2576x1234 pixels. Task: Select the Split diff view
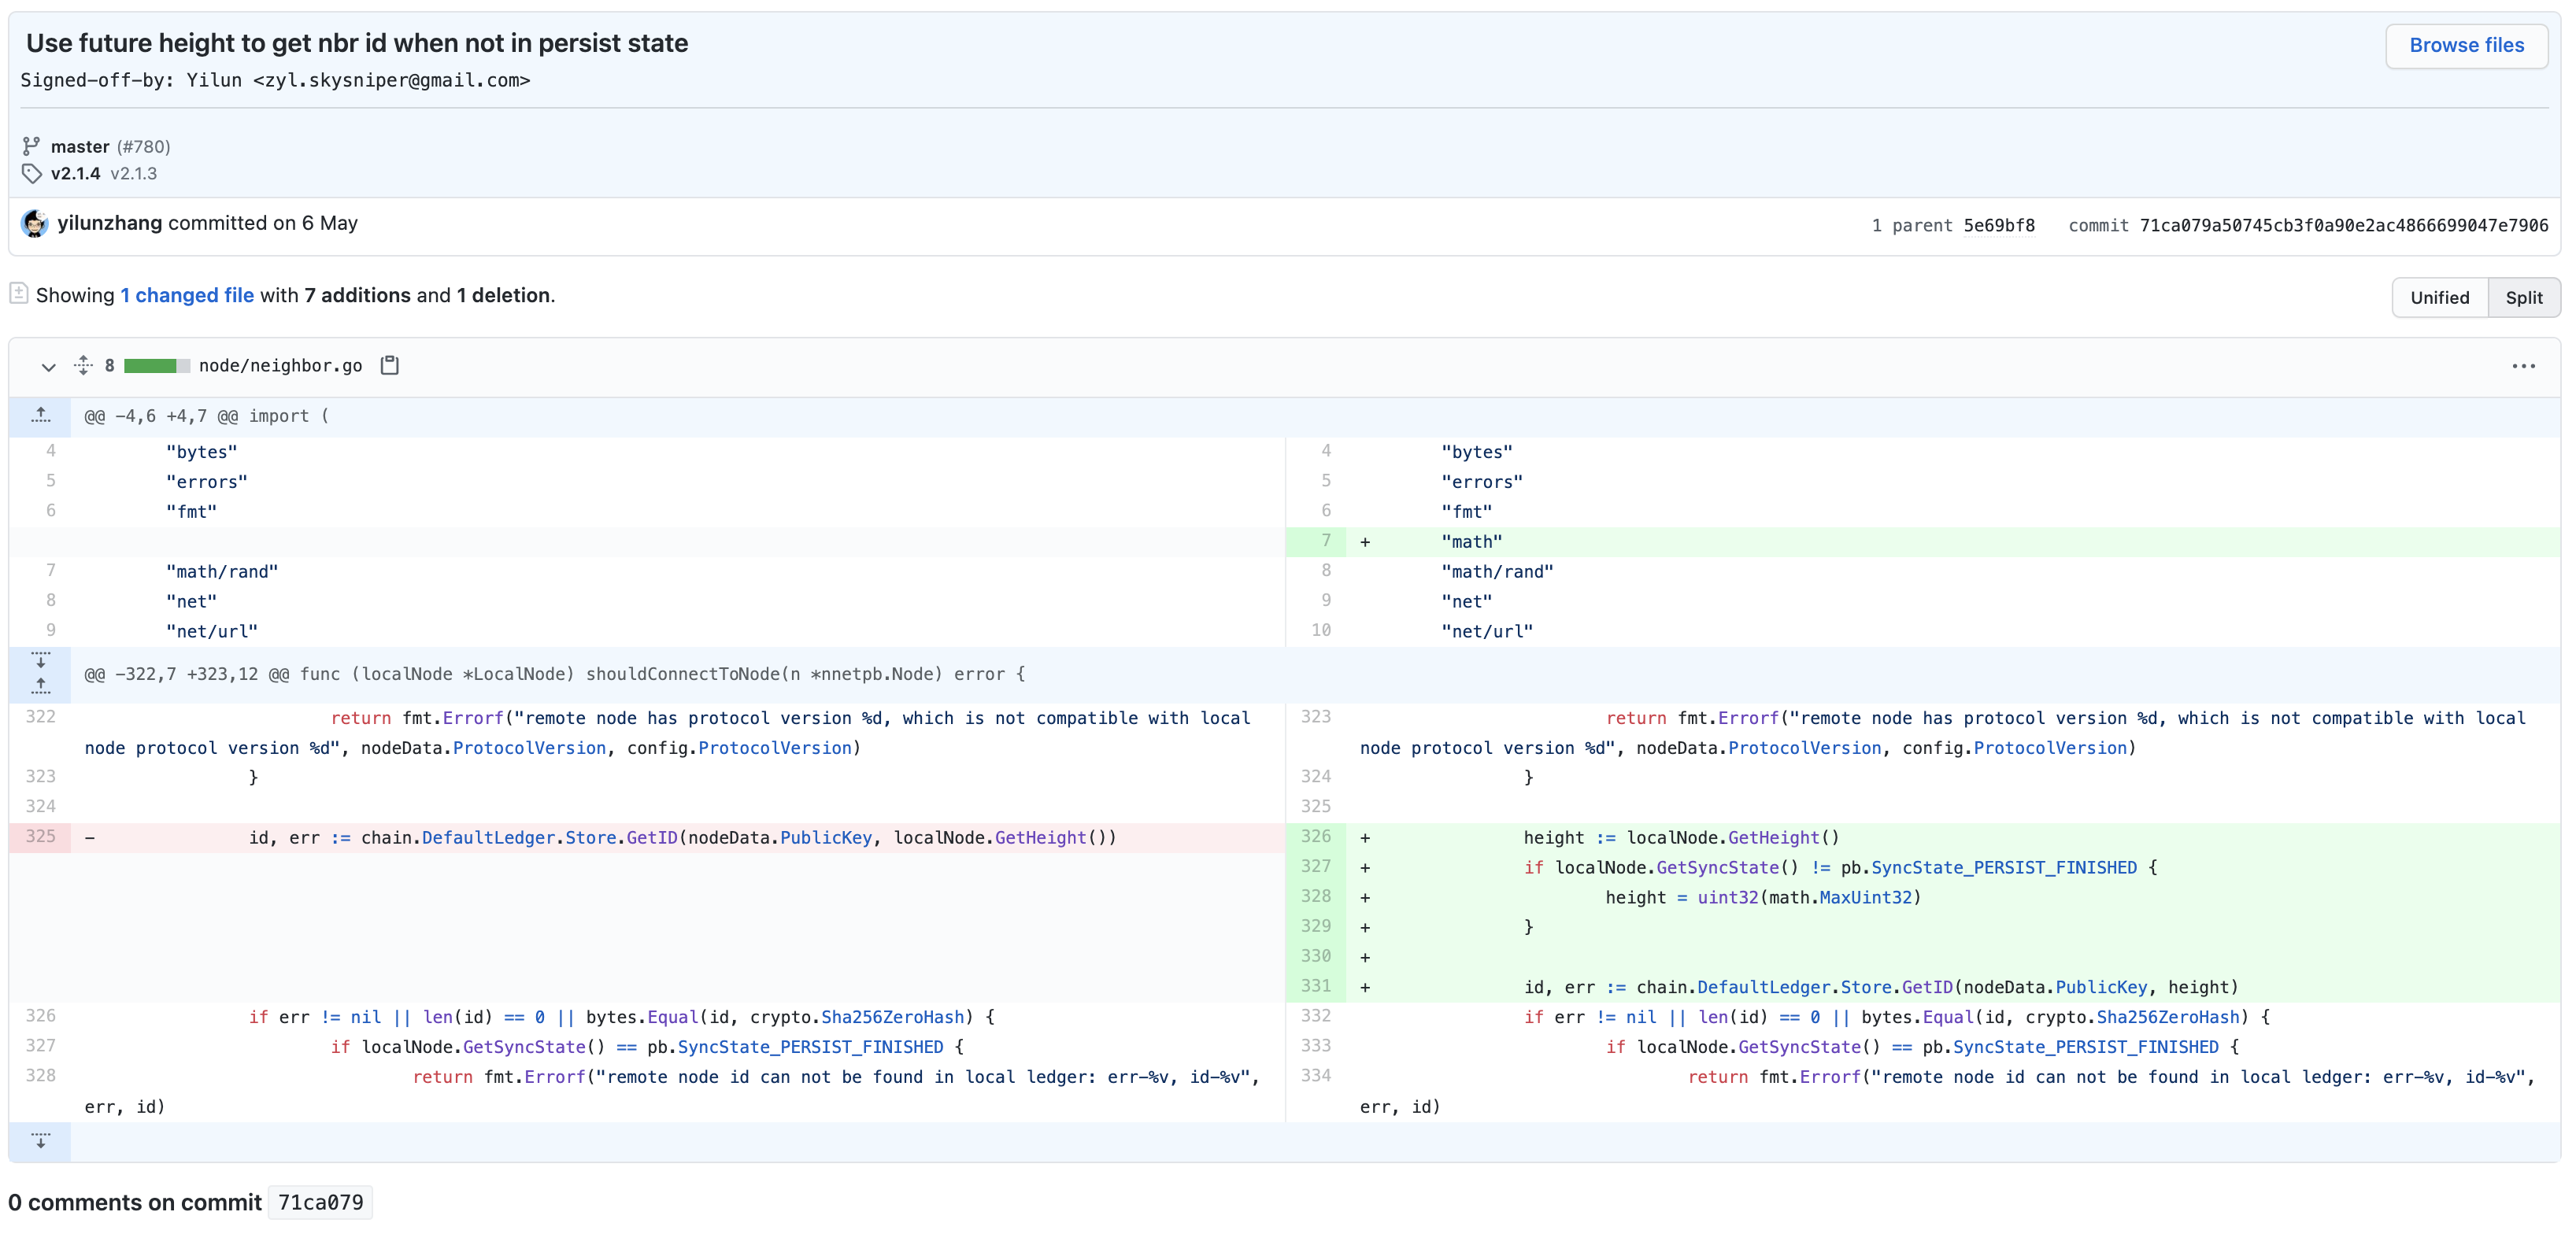coord(2523,298)
